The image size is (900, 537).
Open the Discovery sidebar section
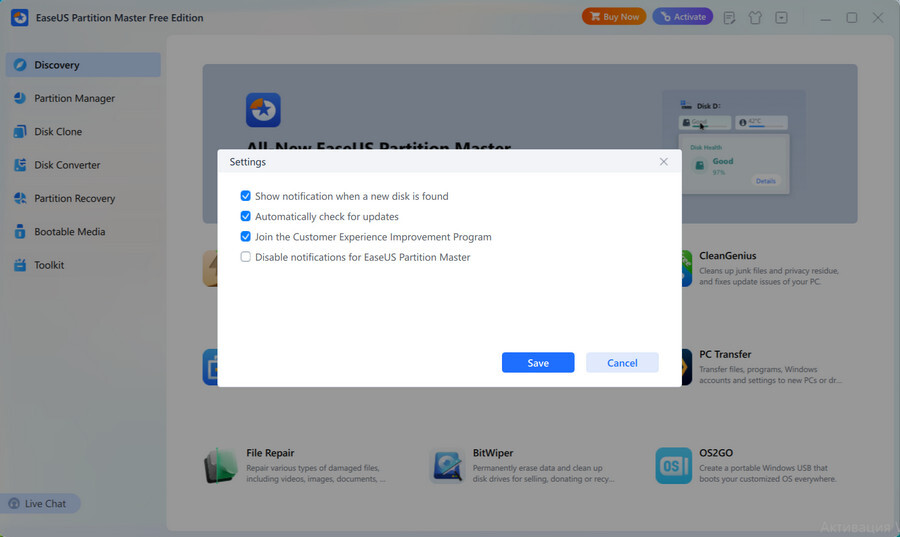(x=83, y=65)
